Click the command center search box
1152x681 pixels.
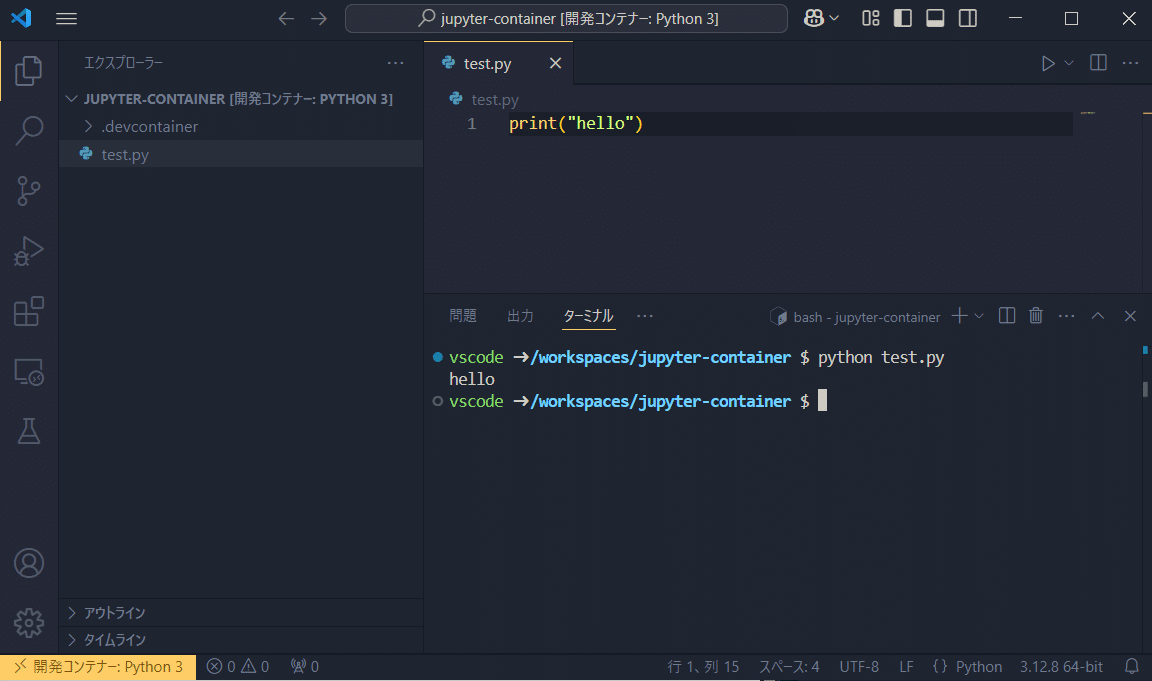coord(566,18)
